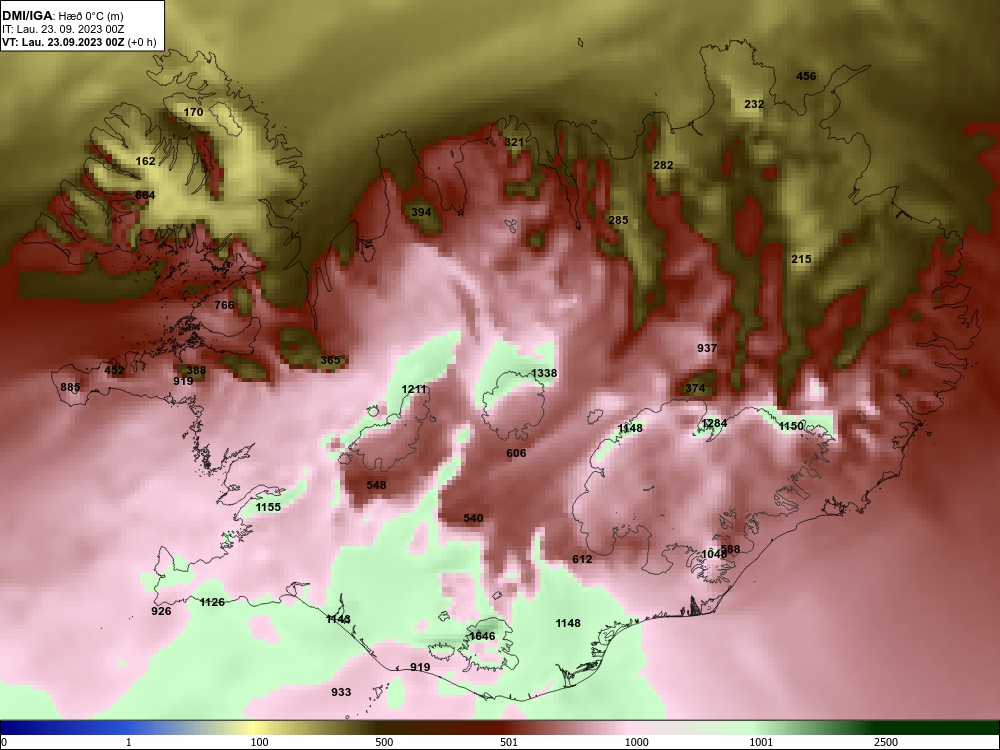The image size is (1000, 750).
Task: Click the 285 value label
Action: pyautogui.click(x=618, y=221)
